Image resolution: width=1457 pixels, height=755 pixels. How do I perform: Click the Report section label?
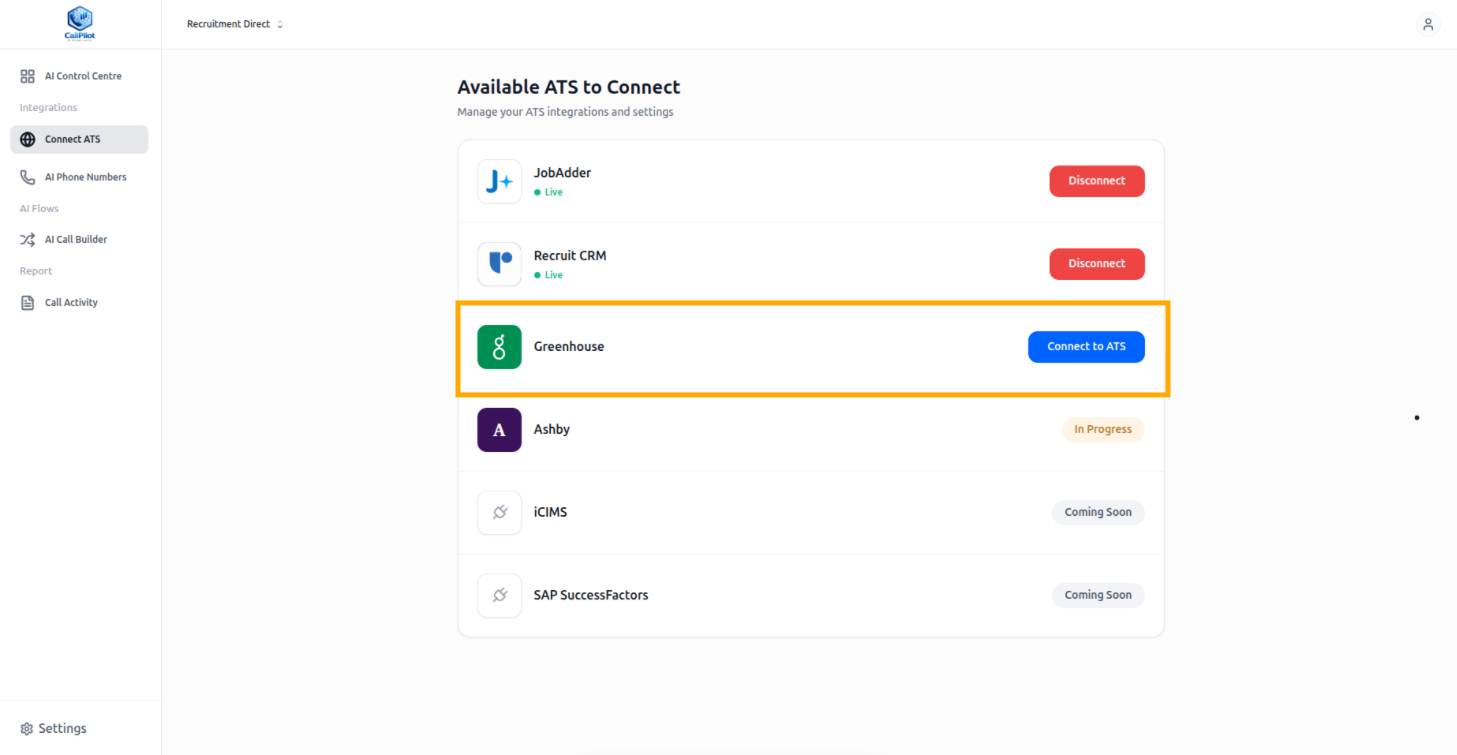36,271
